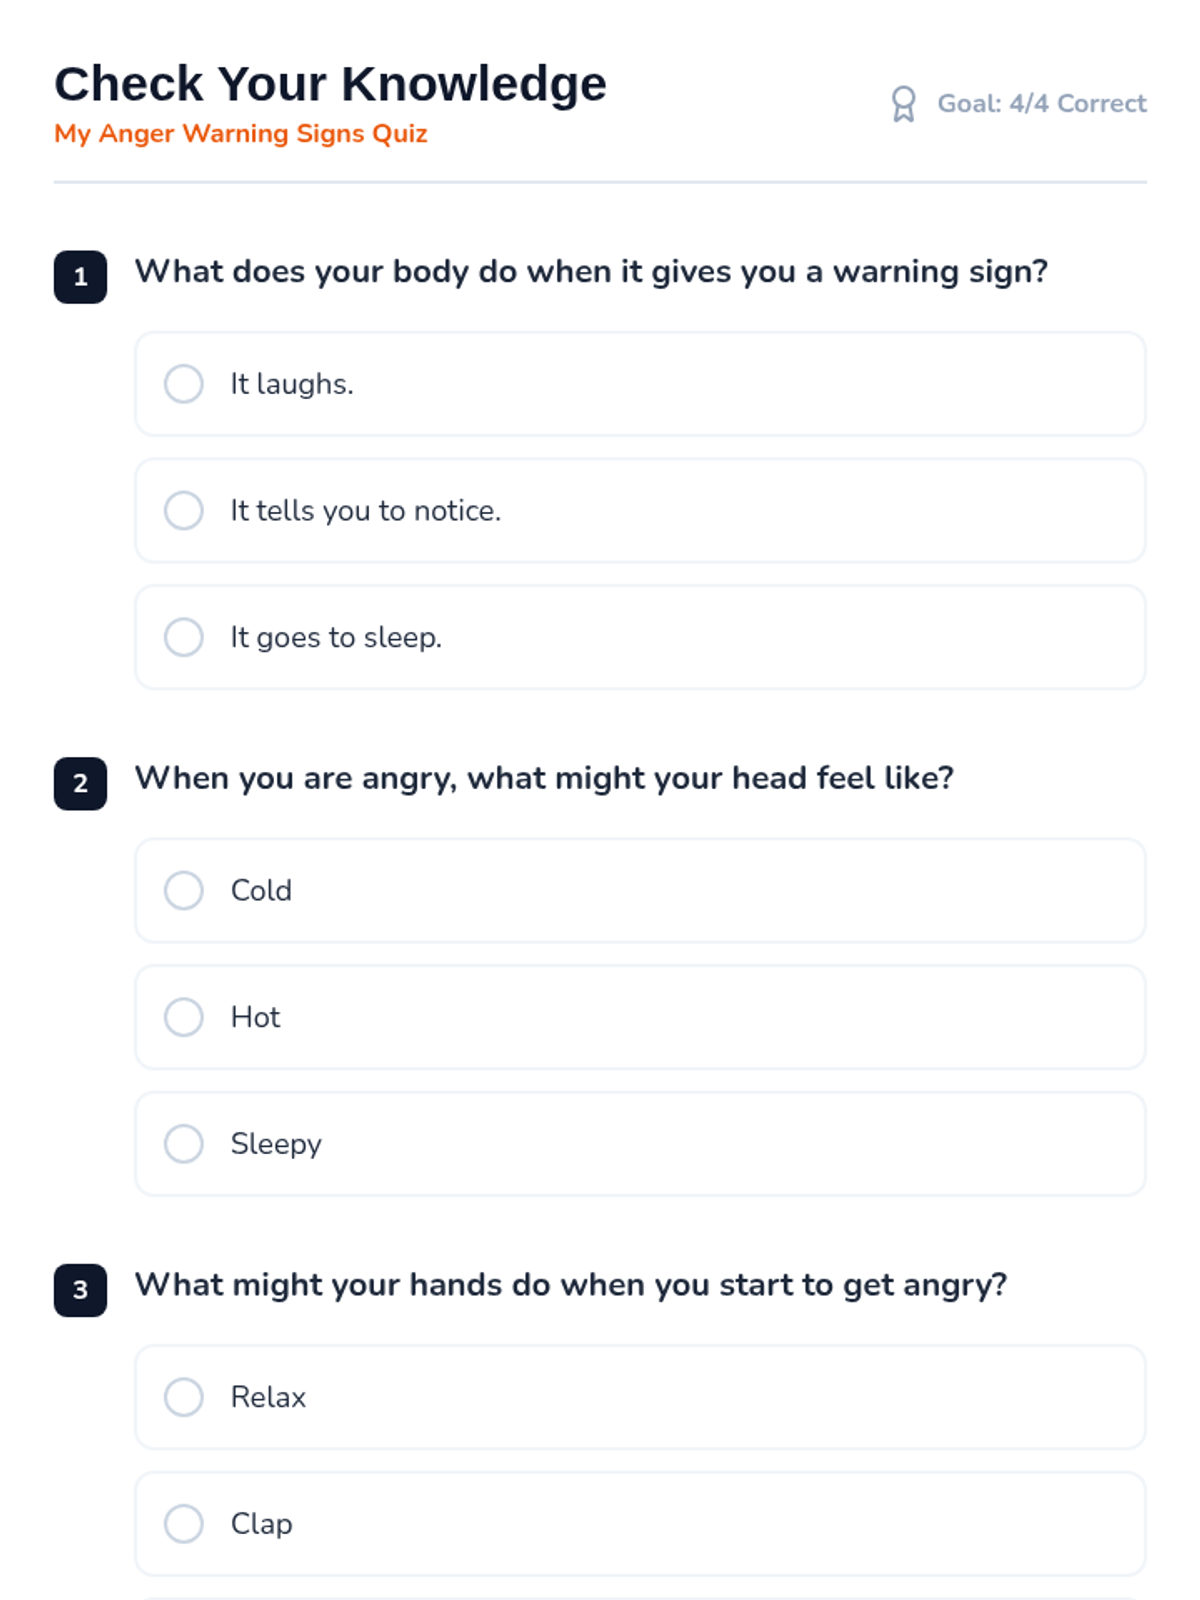This screenshot has height=1600, width=1200.
Task: Select 'Relax' for the hands question
Action: click(184, 1397)
